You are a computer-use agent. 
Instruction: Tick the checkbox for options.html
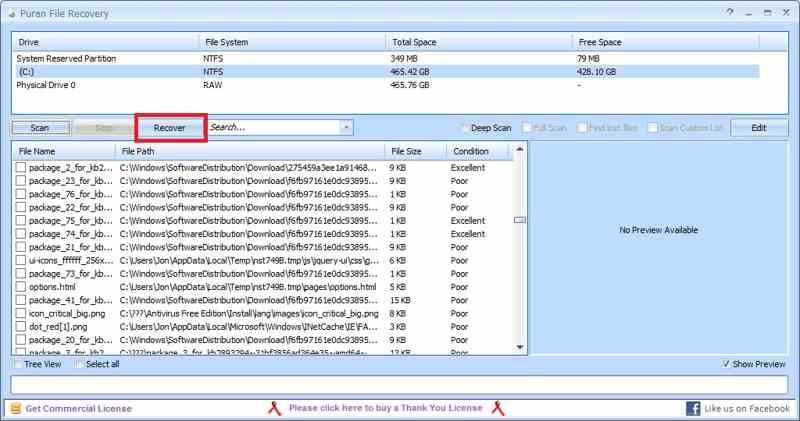(x=21, y=287)
